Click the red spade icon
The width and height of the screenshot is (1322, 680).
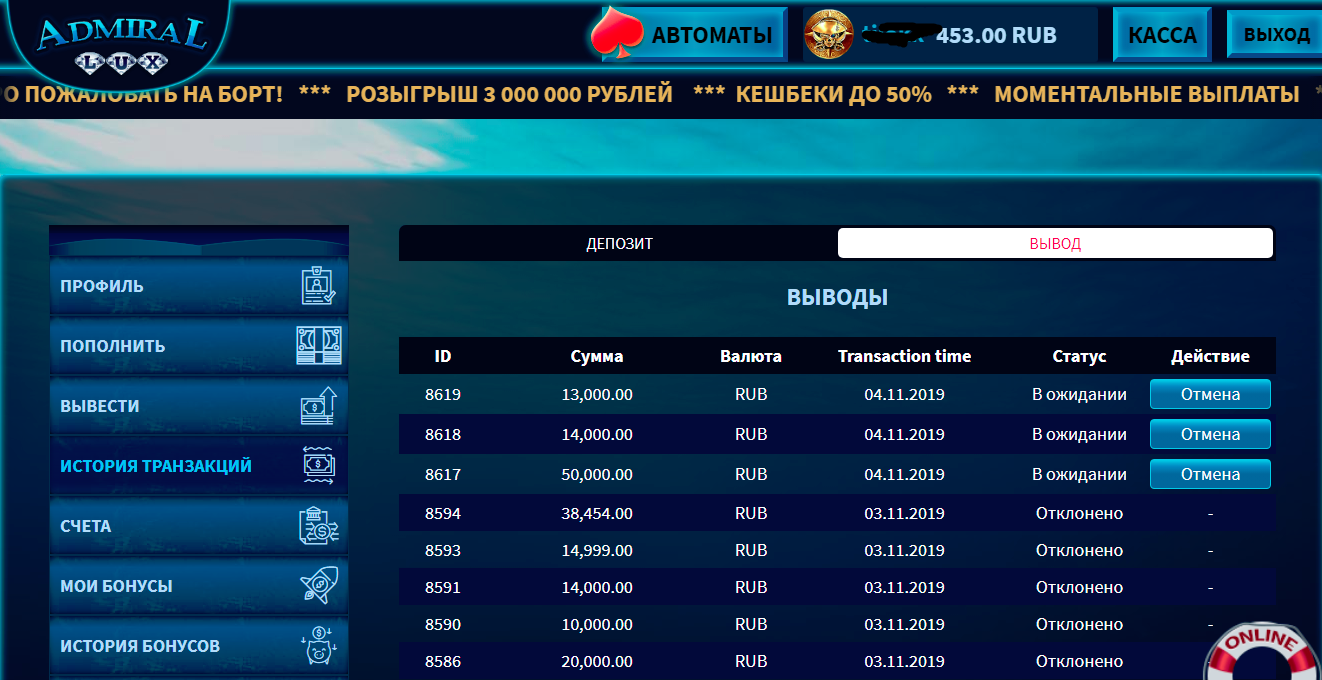click(617, 35)
